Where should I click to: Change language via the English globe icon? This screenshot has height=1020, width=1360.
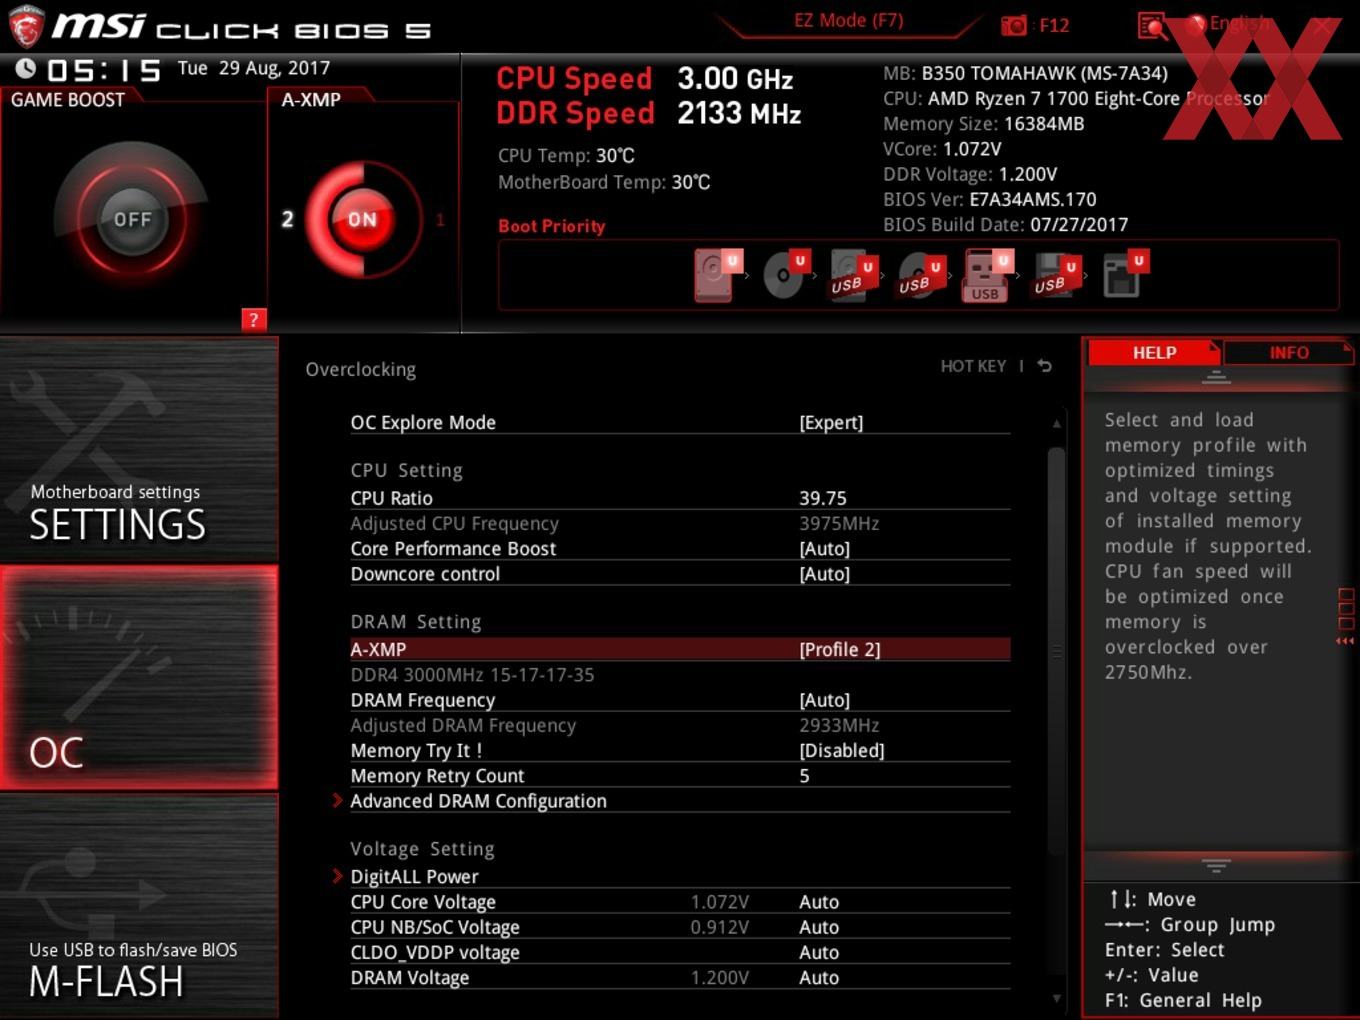(x=1197, y=24)
